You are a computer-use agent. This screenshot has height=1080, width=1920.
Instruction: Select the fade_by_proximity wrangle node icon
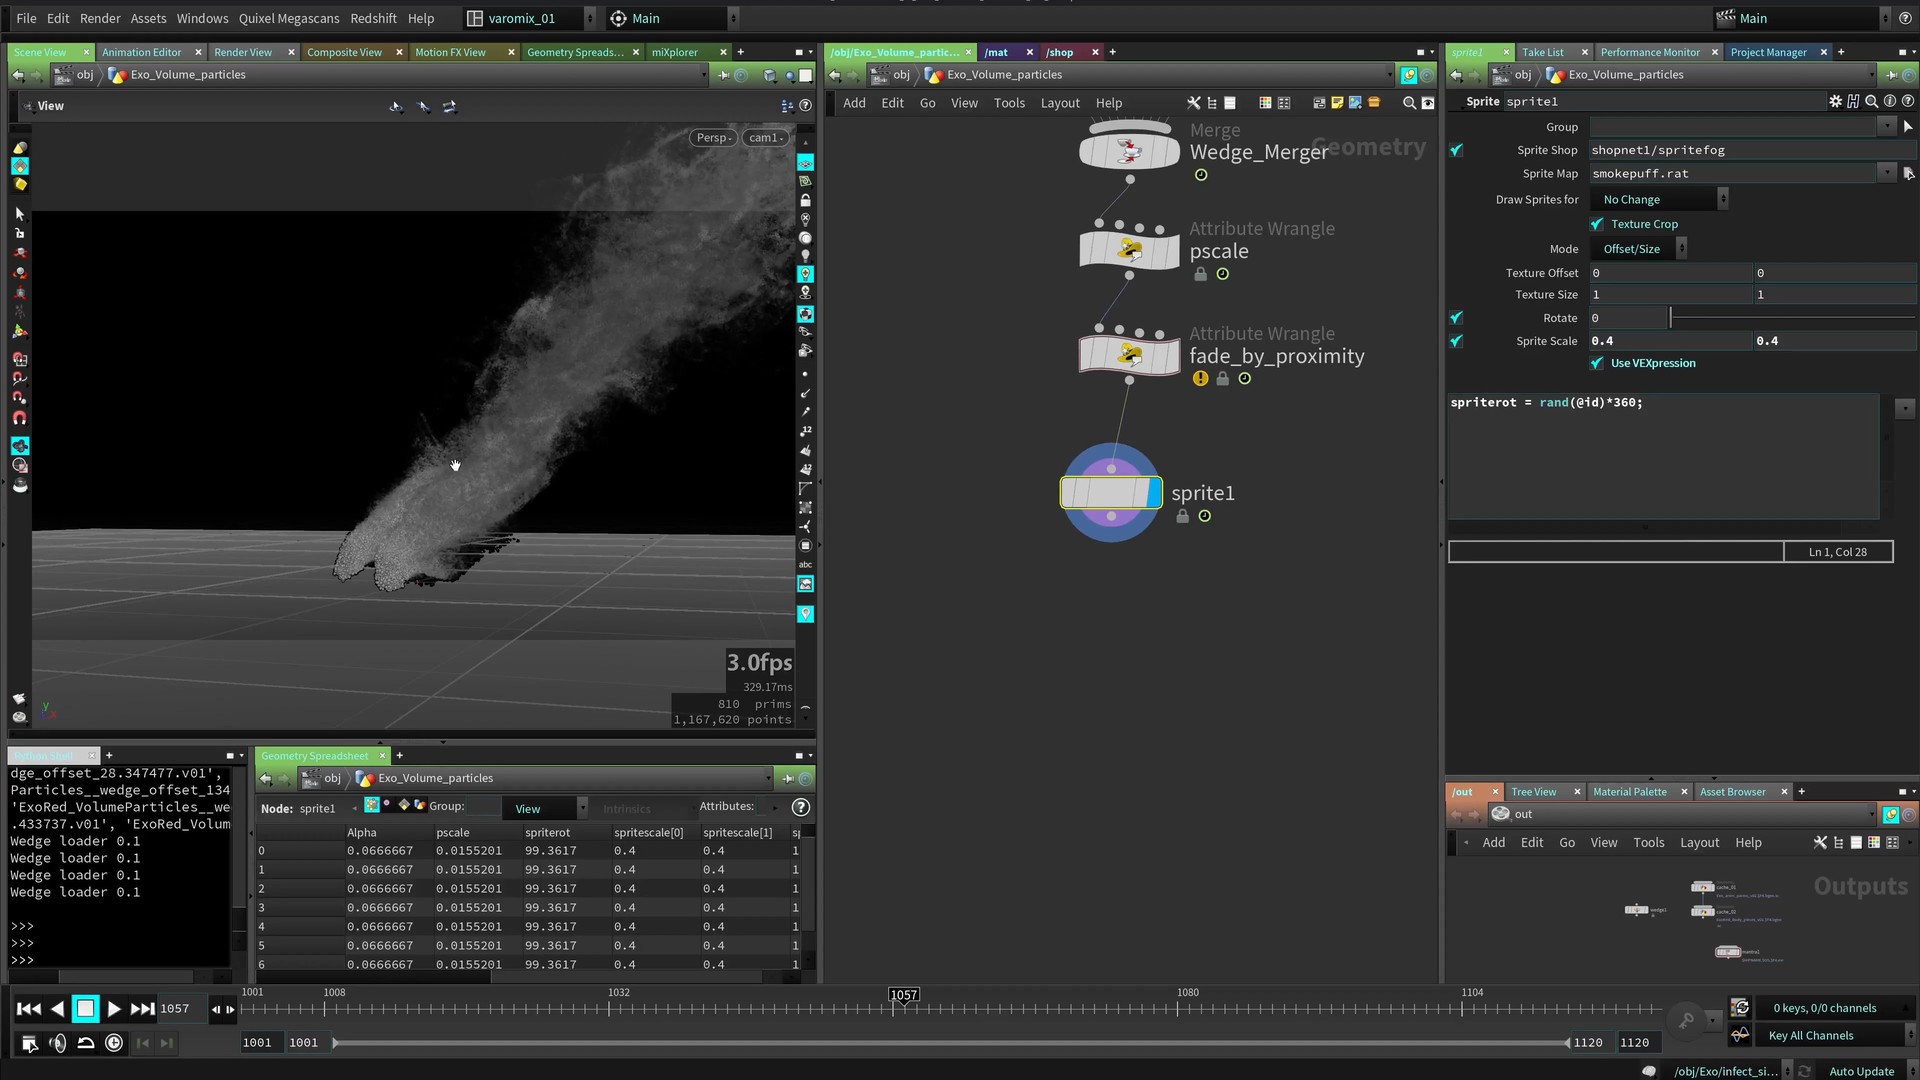tap(1129, 354)
